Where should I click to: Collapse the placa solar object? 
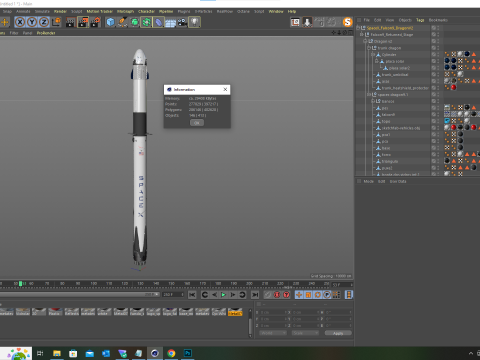[x=377, y=61]
